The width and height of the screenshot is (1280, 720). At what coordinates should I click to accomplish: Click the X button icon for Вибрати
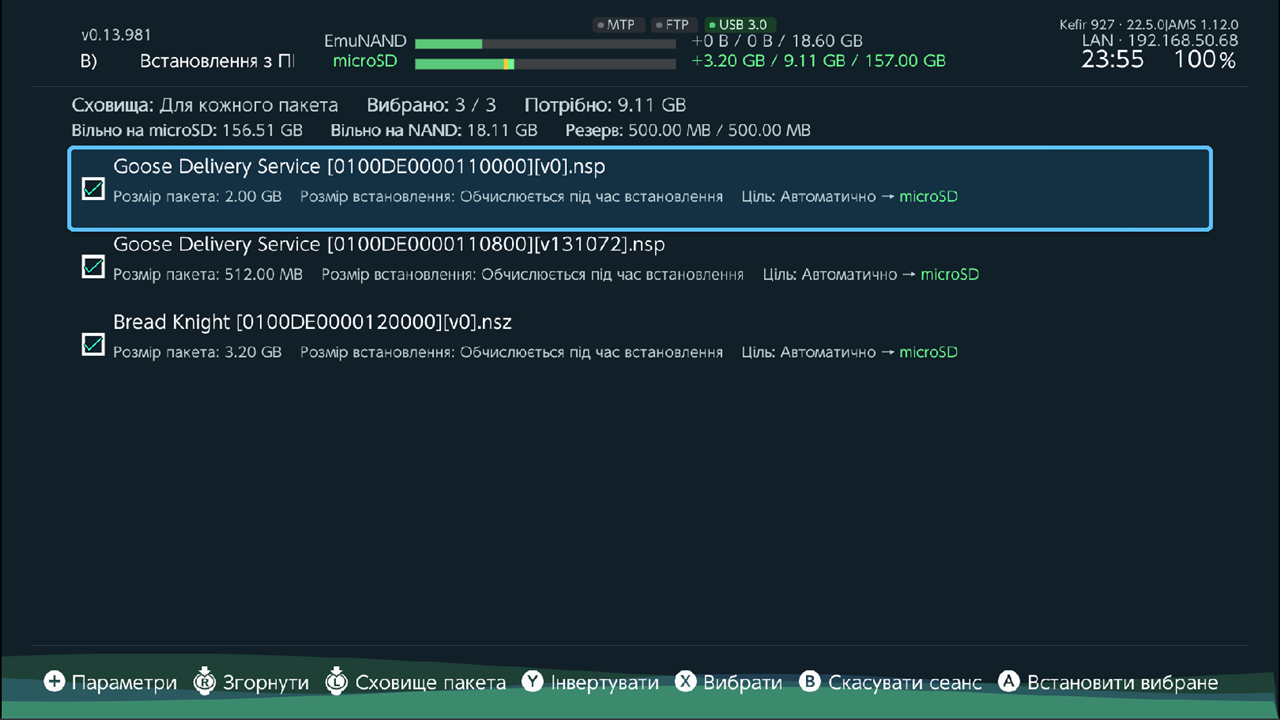pos(685,682)
